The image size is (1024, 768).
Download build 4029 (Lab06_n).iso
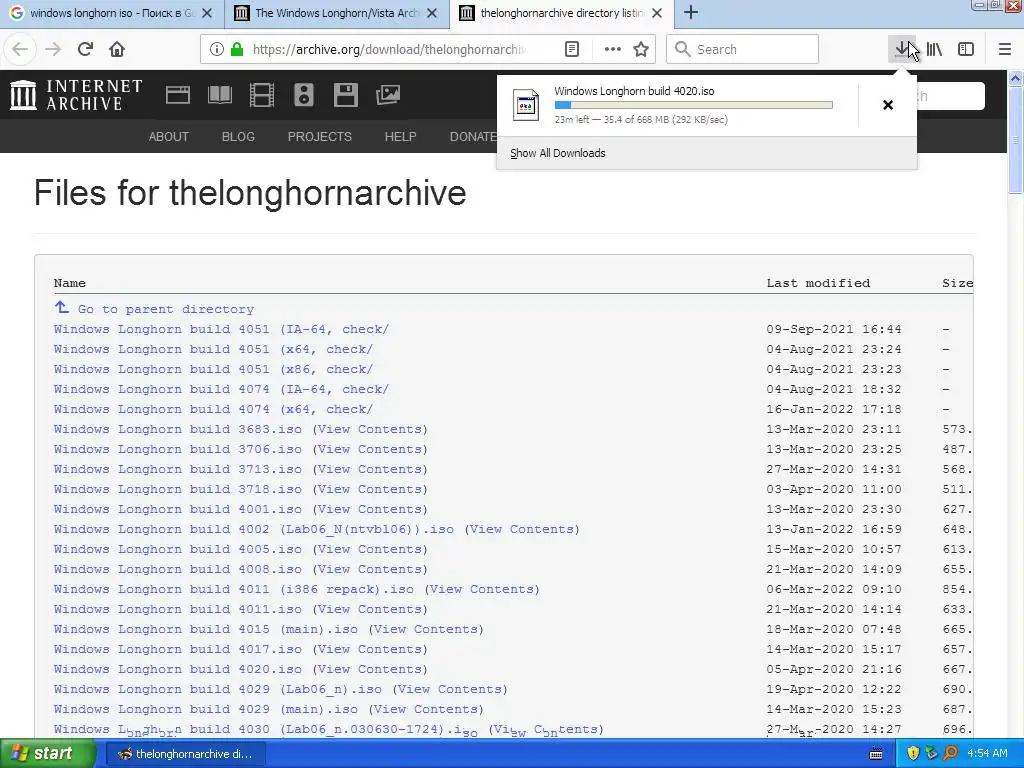217,689
